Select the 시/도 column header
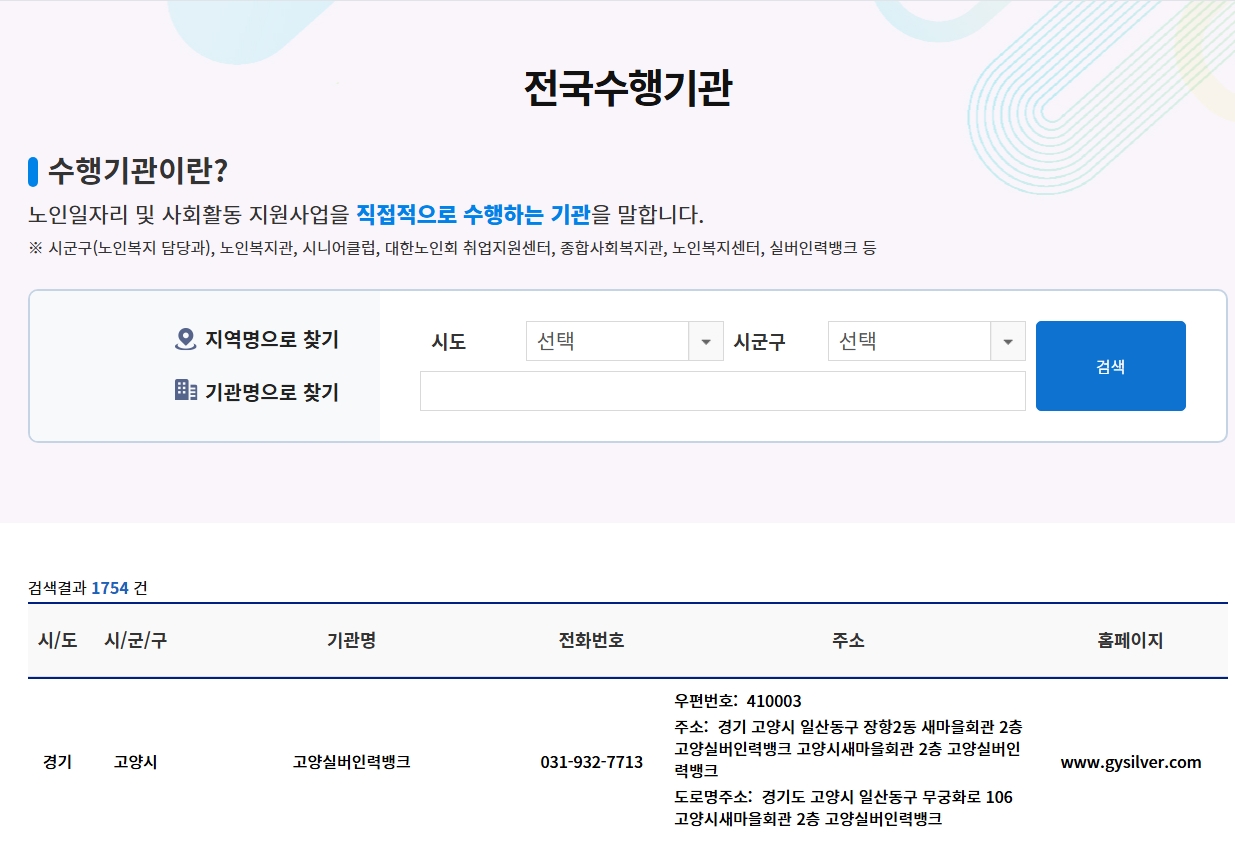1235x841 pixels. [56, 642]
